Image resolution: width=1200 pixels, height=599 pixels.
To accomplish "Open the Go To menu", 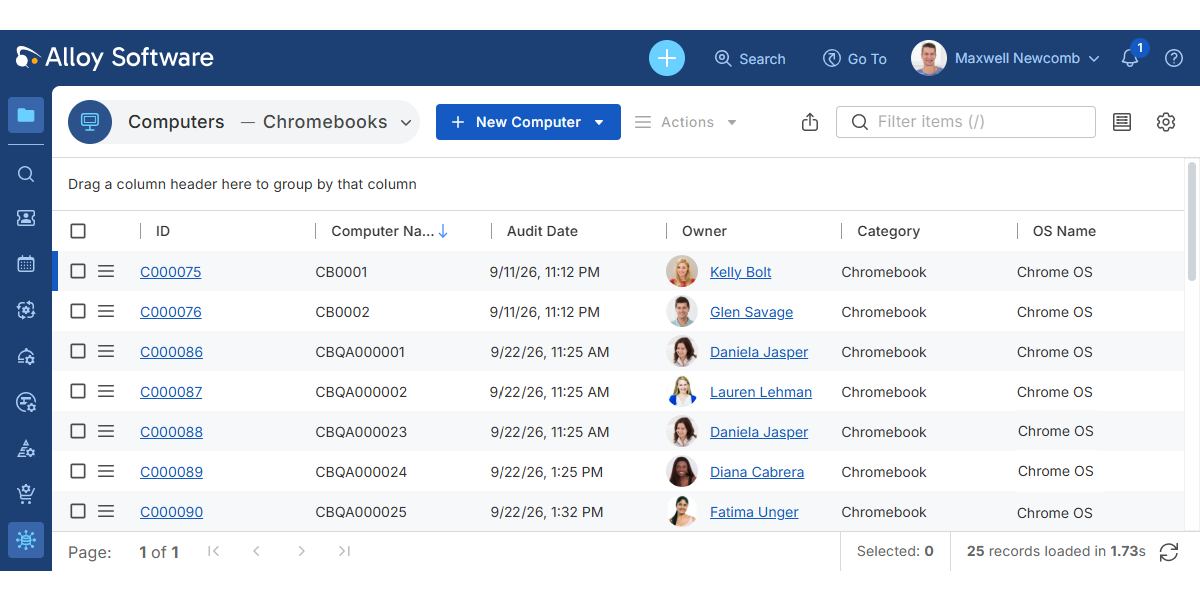I will [854, 58].
